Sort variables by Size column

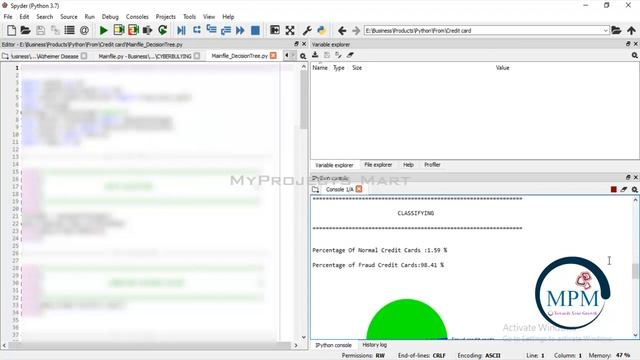(x=357, y=68)
